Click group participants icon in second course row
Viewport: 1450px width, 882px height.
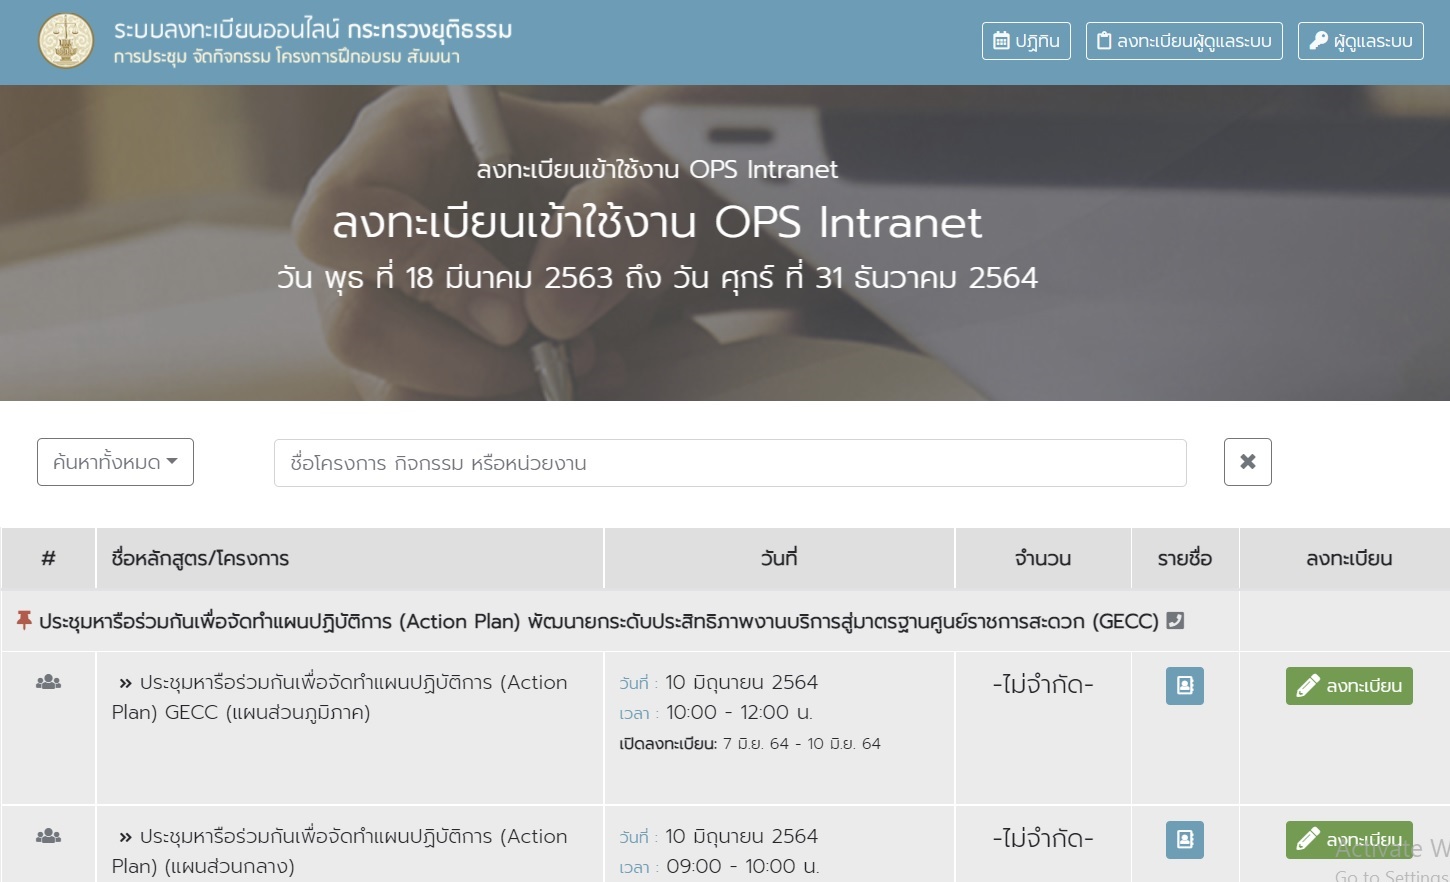(48, 836)
